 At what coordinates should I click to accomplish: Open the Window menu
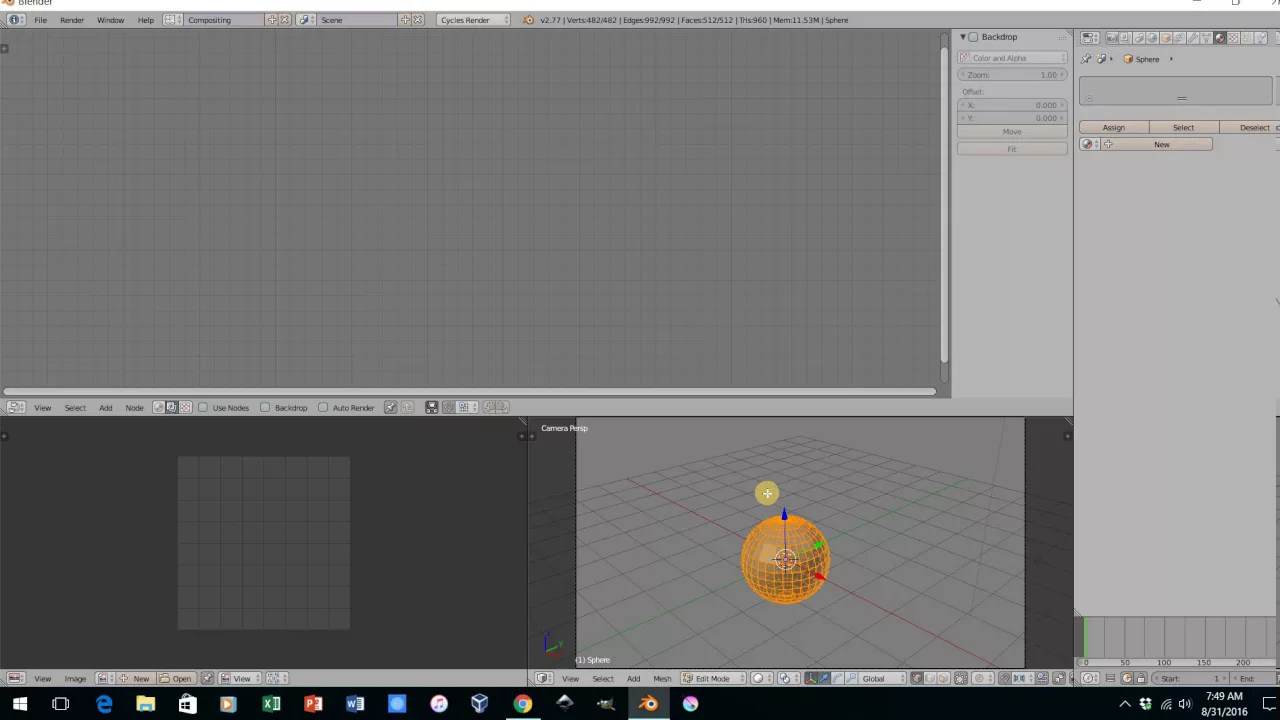pos(110,20)
